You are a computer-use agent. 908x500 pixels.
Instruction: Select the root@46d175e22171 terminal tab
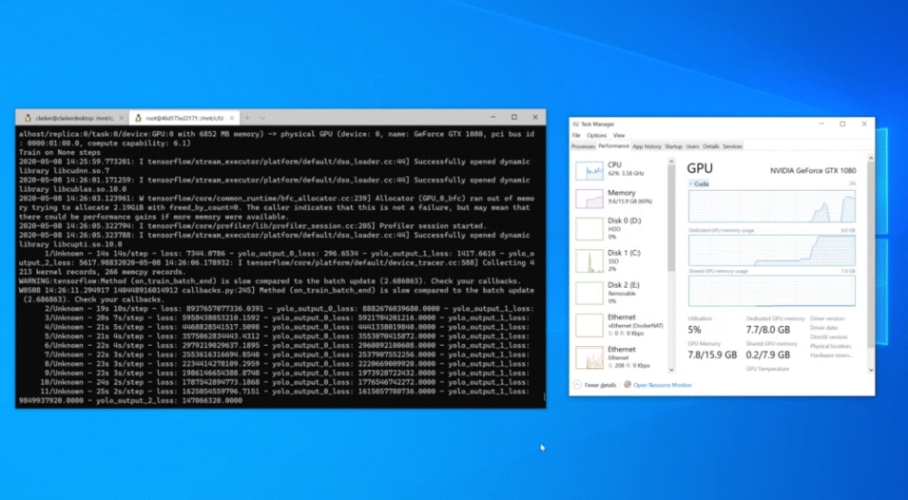tap(184, 118)
